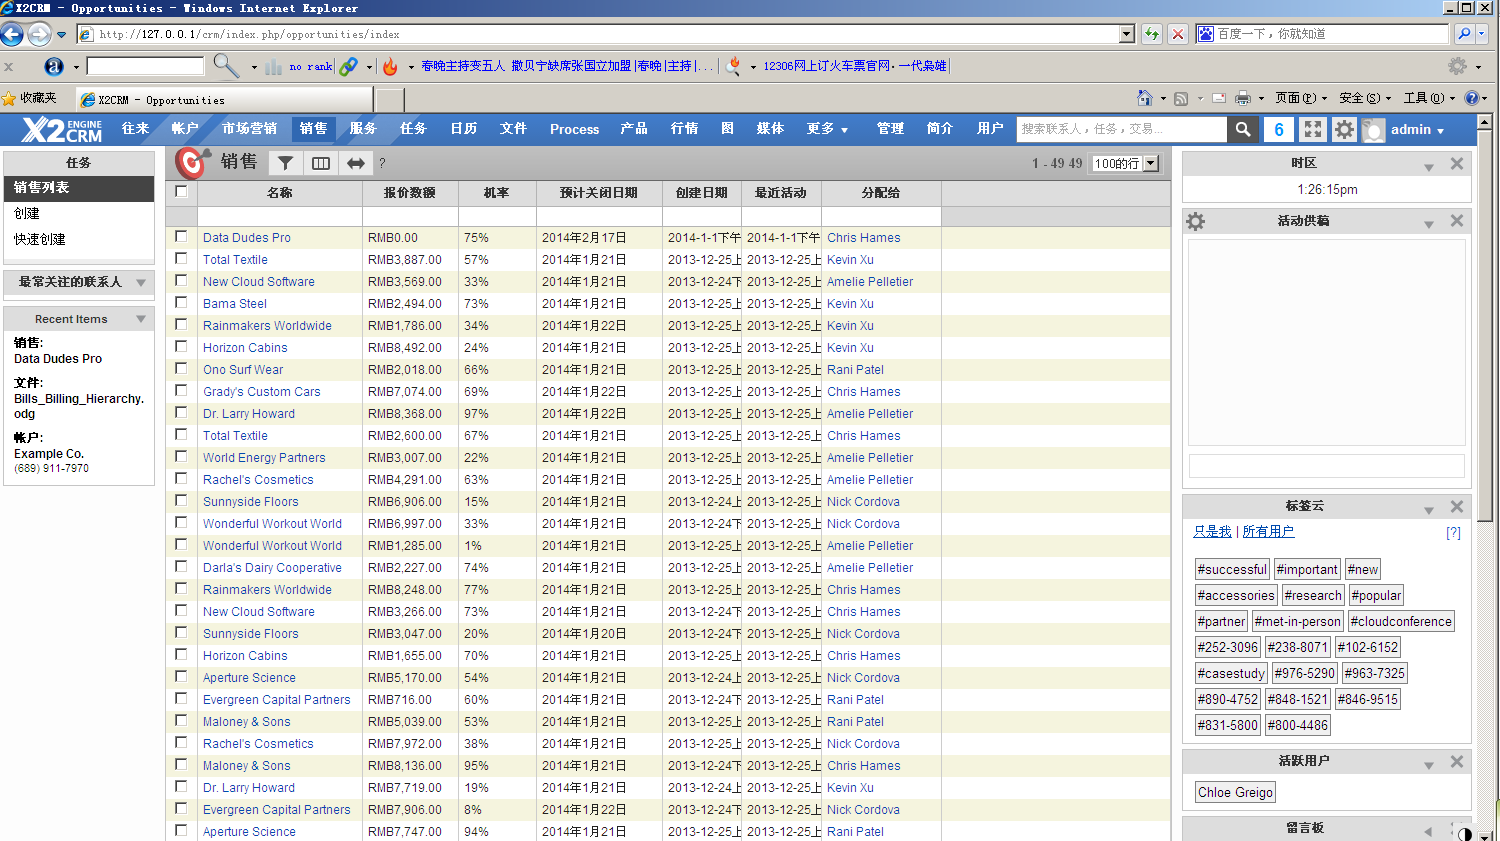
Task: Go to the 市场营销 module tab
Action: (249, 129)
